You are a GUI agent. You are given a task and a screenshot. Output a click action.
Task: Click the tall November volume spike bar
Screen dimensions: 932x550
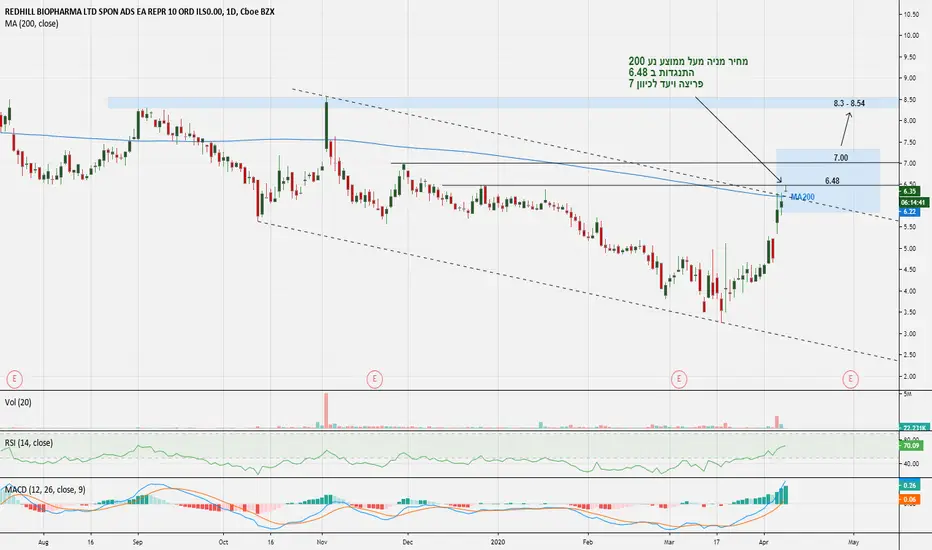pos(326,410)
